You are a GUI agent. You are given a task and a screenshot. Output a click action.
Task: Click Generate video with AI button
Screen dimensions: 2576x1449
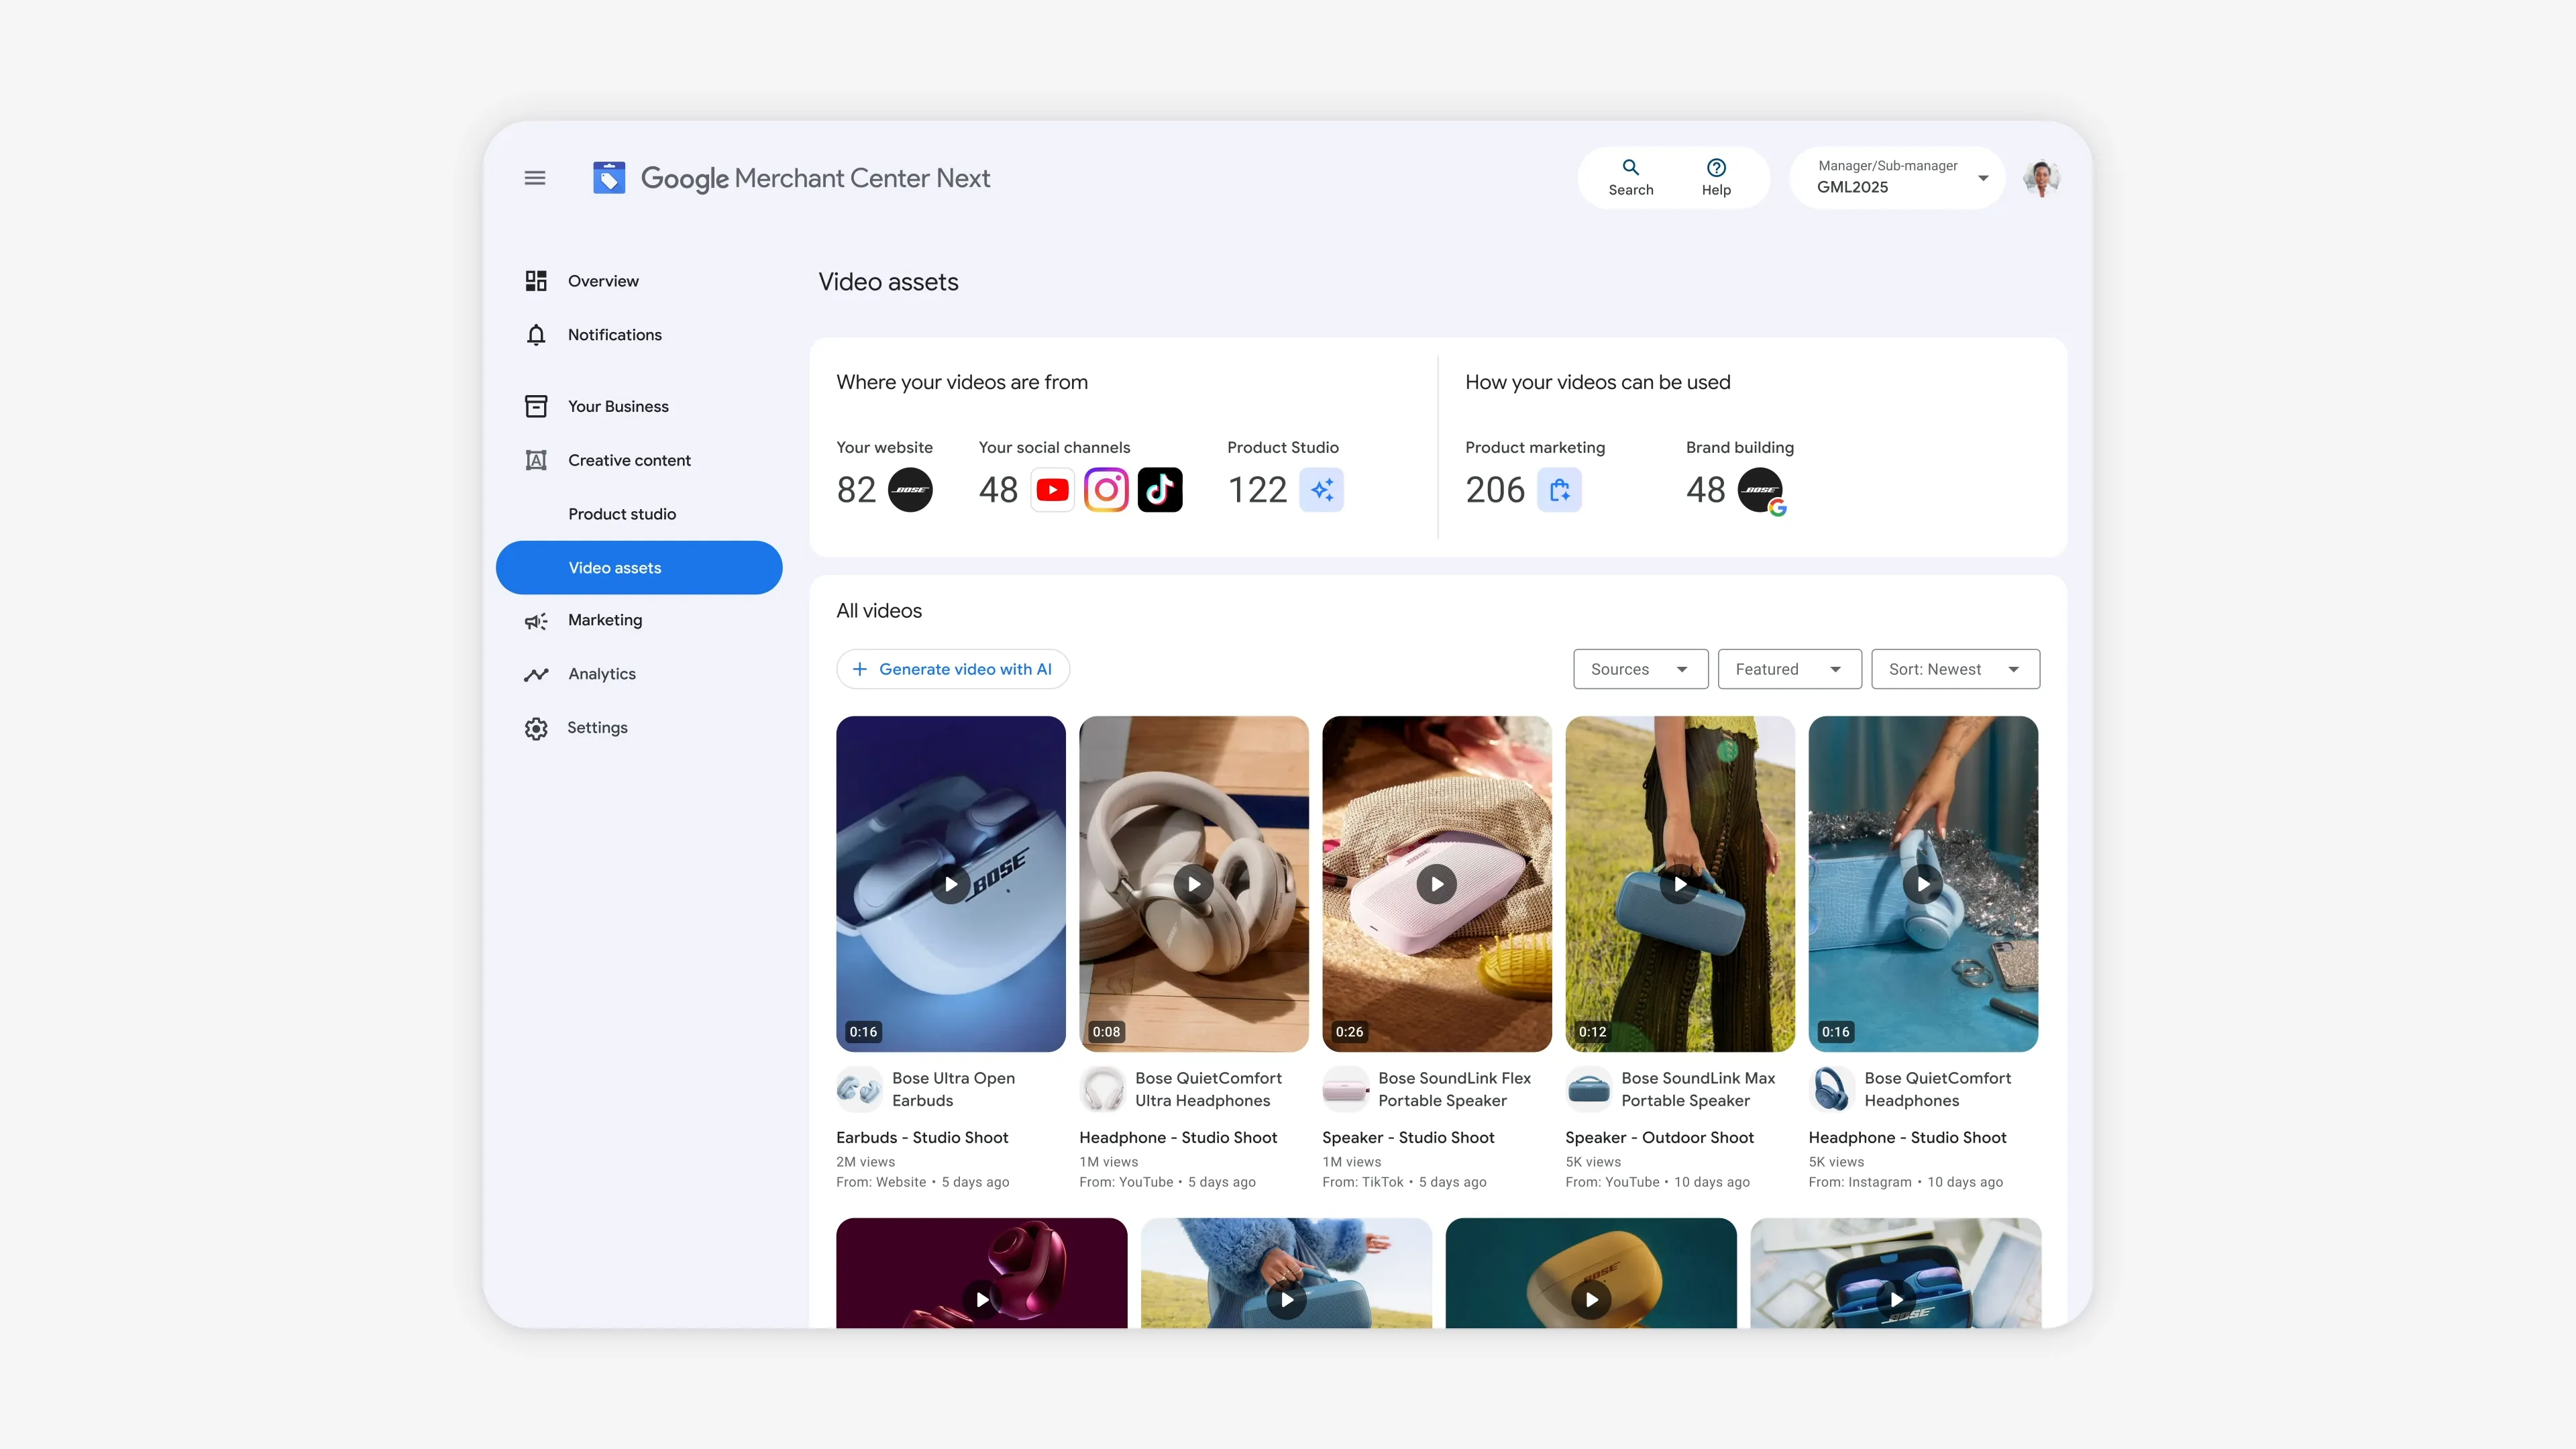coord(953,669)
